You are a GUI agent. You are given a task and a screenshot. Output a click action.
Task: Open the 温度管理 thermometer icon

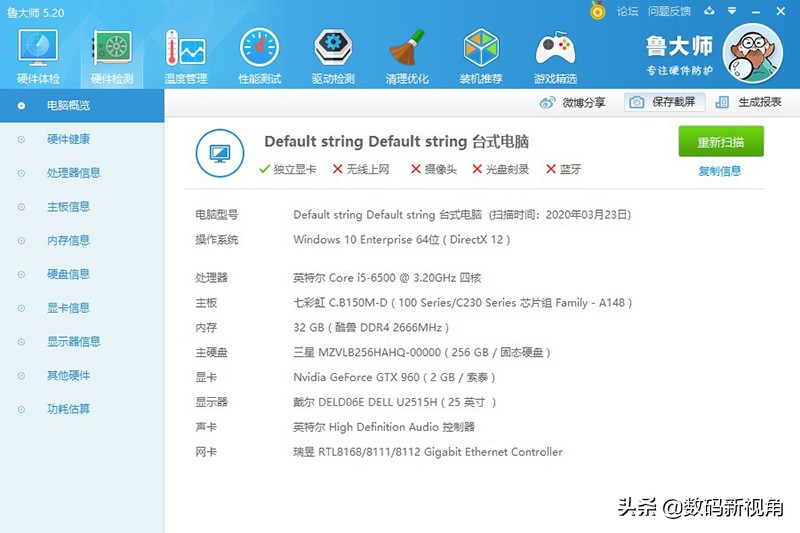[186, 48]
